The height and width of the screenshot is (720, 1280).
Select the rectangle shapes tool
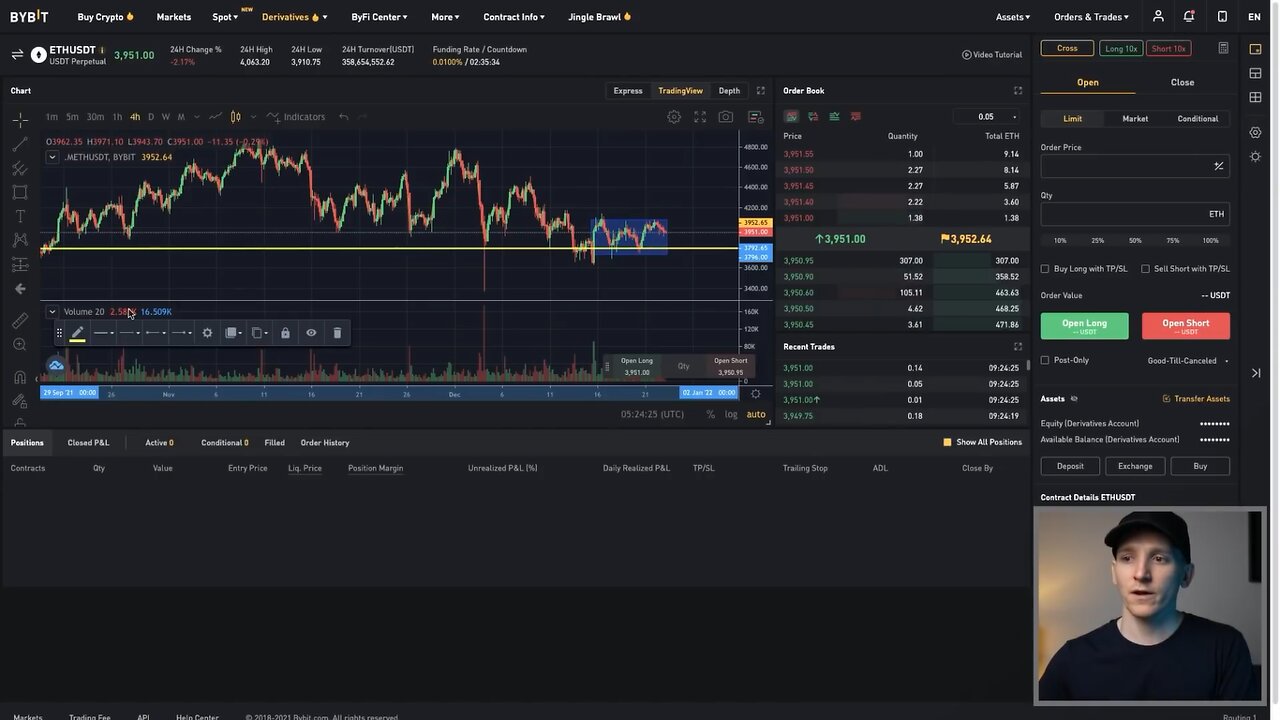click(20, 192)
